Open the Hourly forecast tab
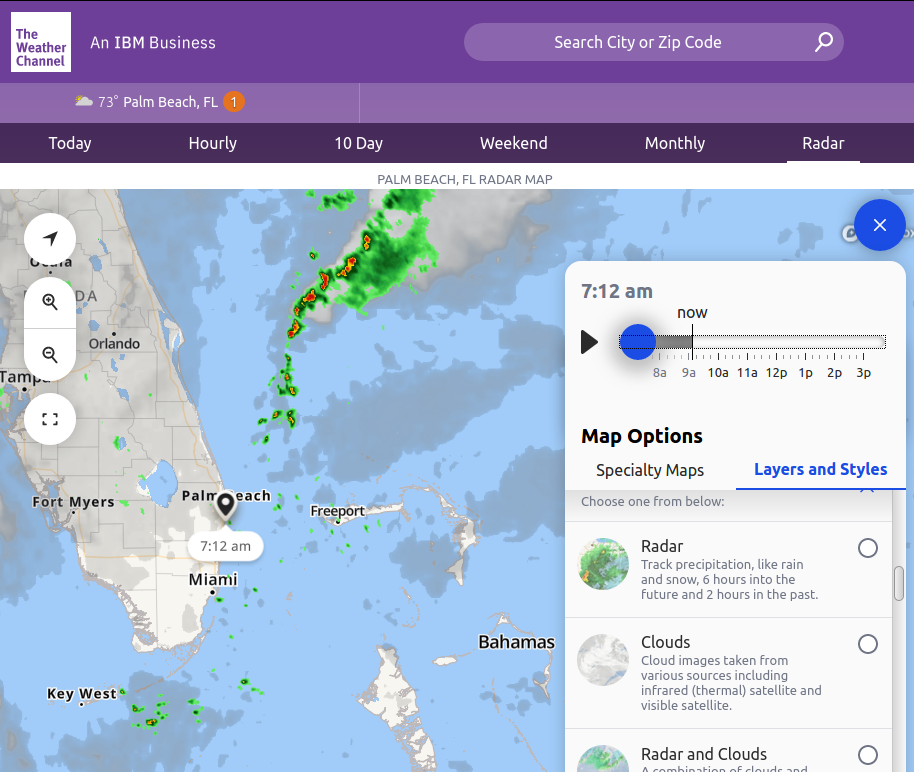914x772 pixels. coord(213,143)
